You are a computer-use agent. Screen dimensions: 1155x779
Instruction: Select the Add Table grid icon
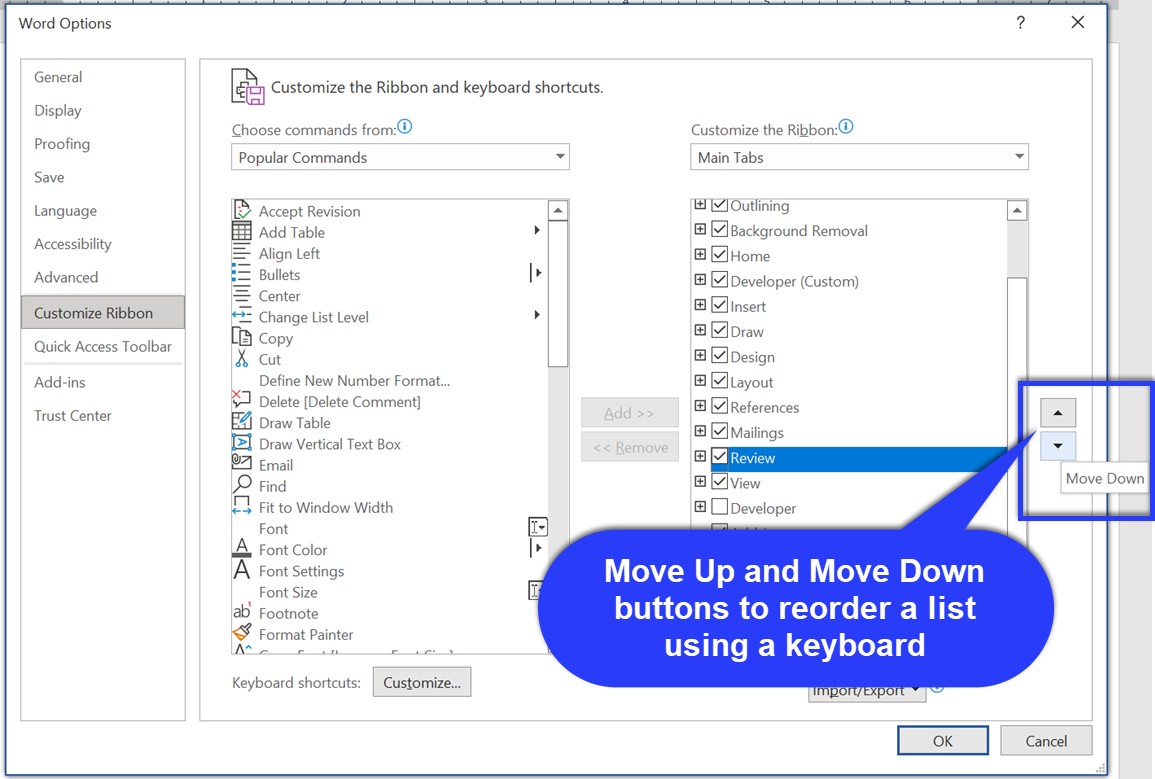tap(242, 232)
